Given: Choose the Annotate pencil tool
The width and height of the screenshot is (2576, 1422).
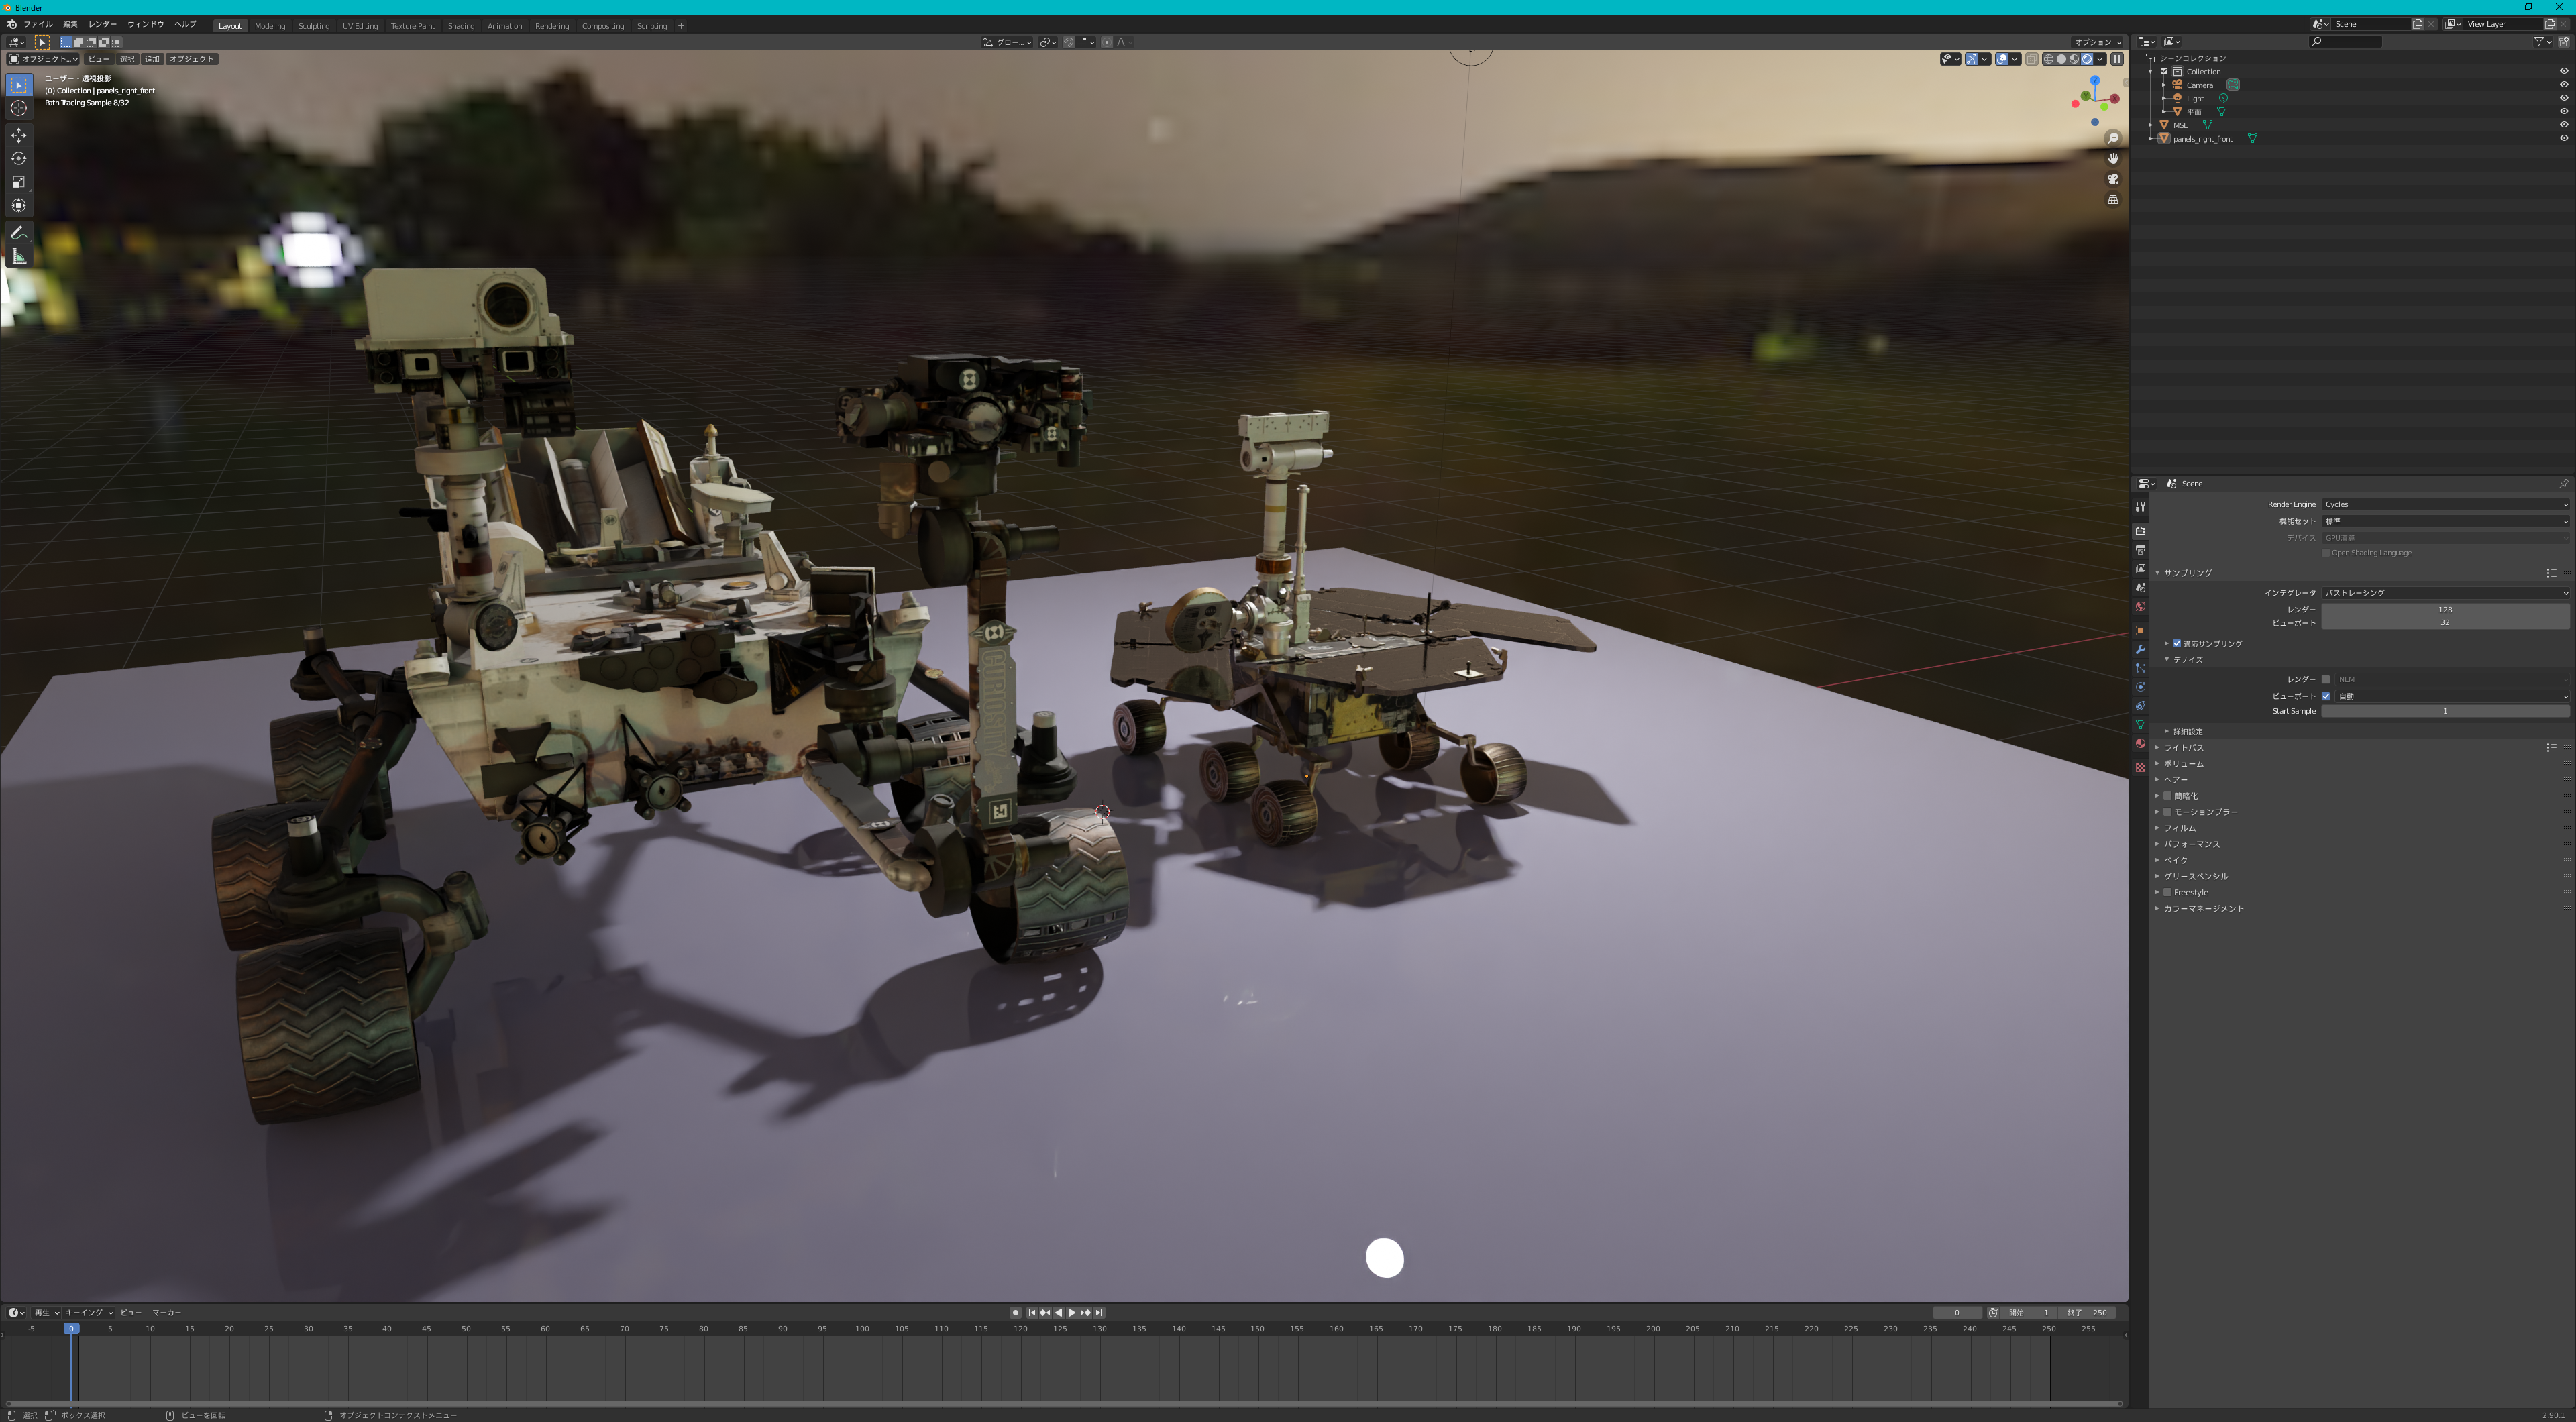Looking at the screenshot, I should coord(18,232).
